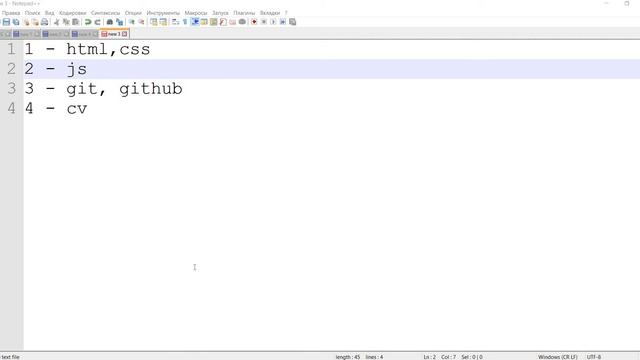Click "Ln : 2" in the status bar
This screenshot has height=360, width=640.
tap(429, 357)
